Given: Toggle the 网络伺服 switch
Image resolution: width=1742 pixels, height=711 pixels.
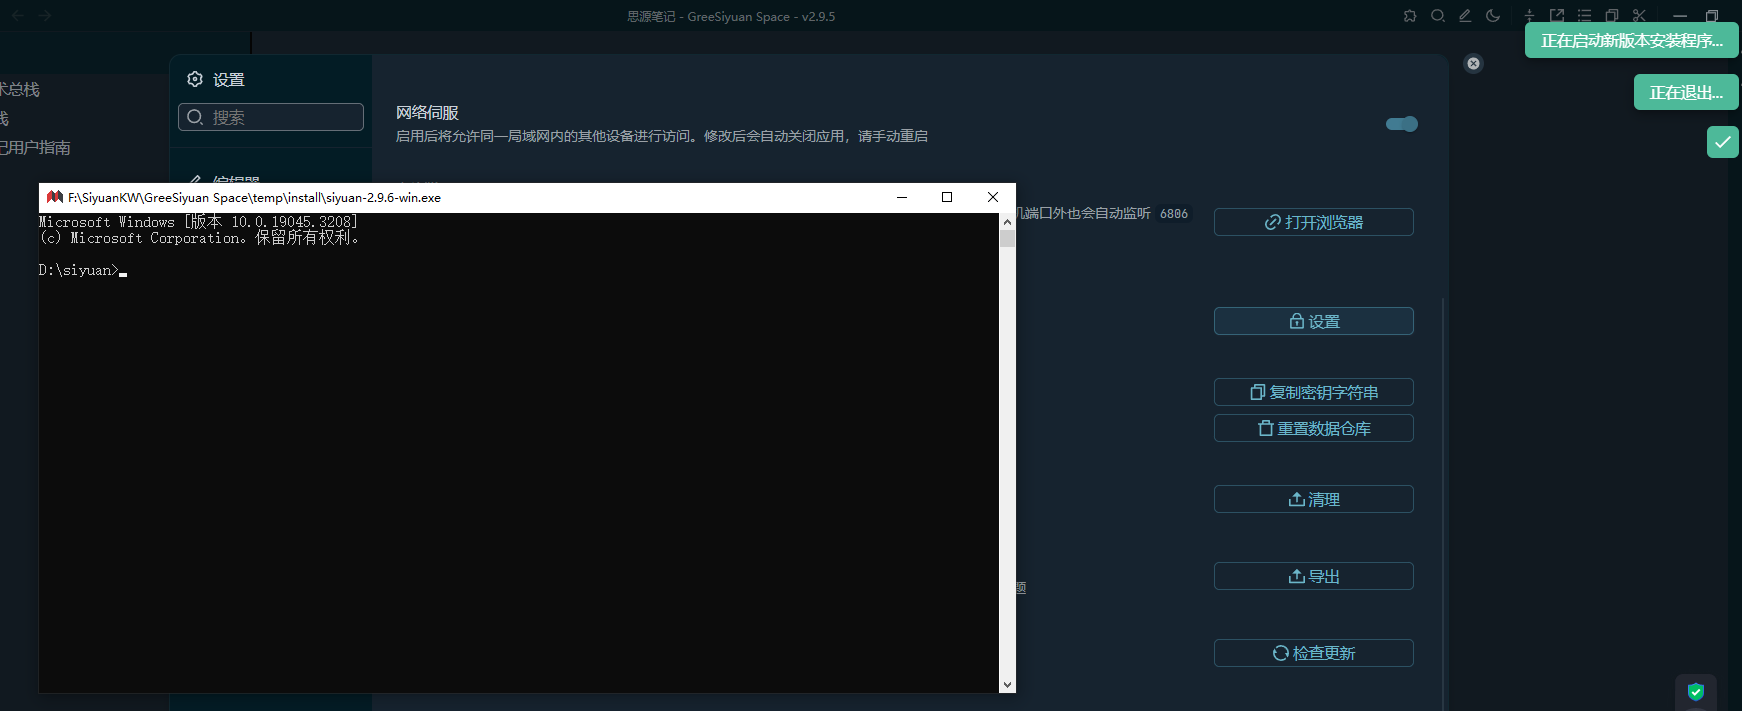Looking at the screenshot, I should (1402, 124).
